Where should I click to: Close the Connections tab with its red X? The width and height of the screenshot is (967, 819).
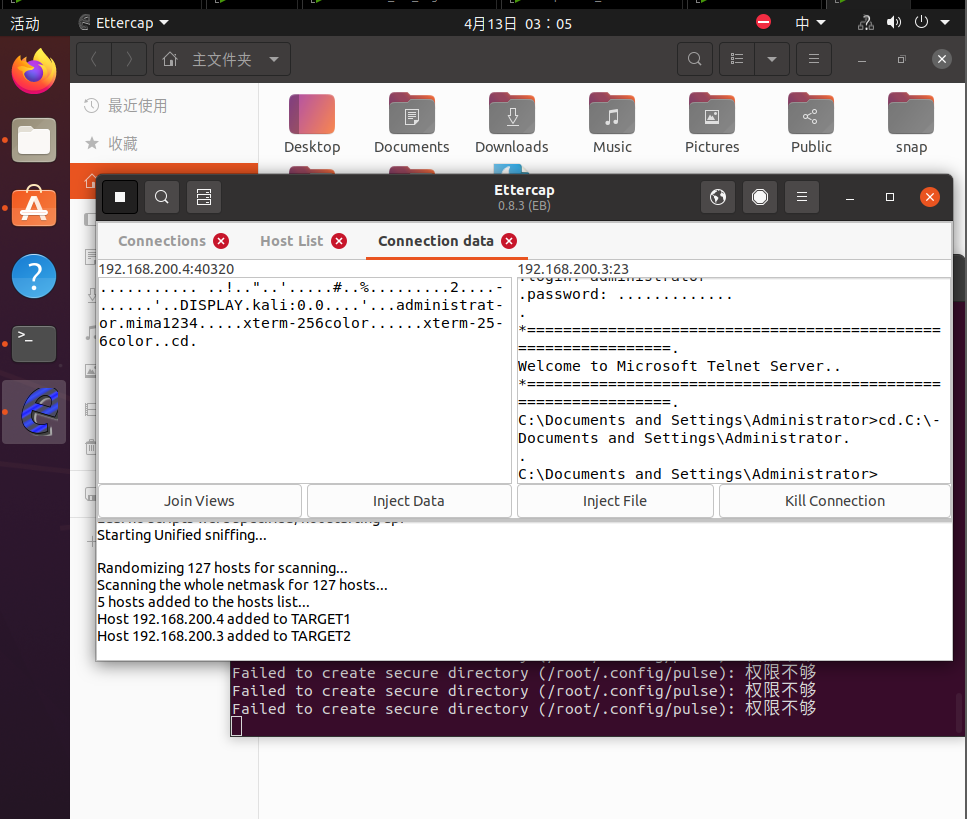click(221, 241)
